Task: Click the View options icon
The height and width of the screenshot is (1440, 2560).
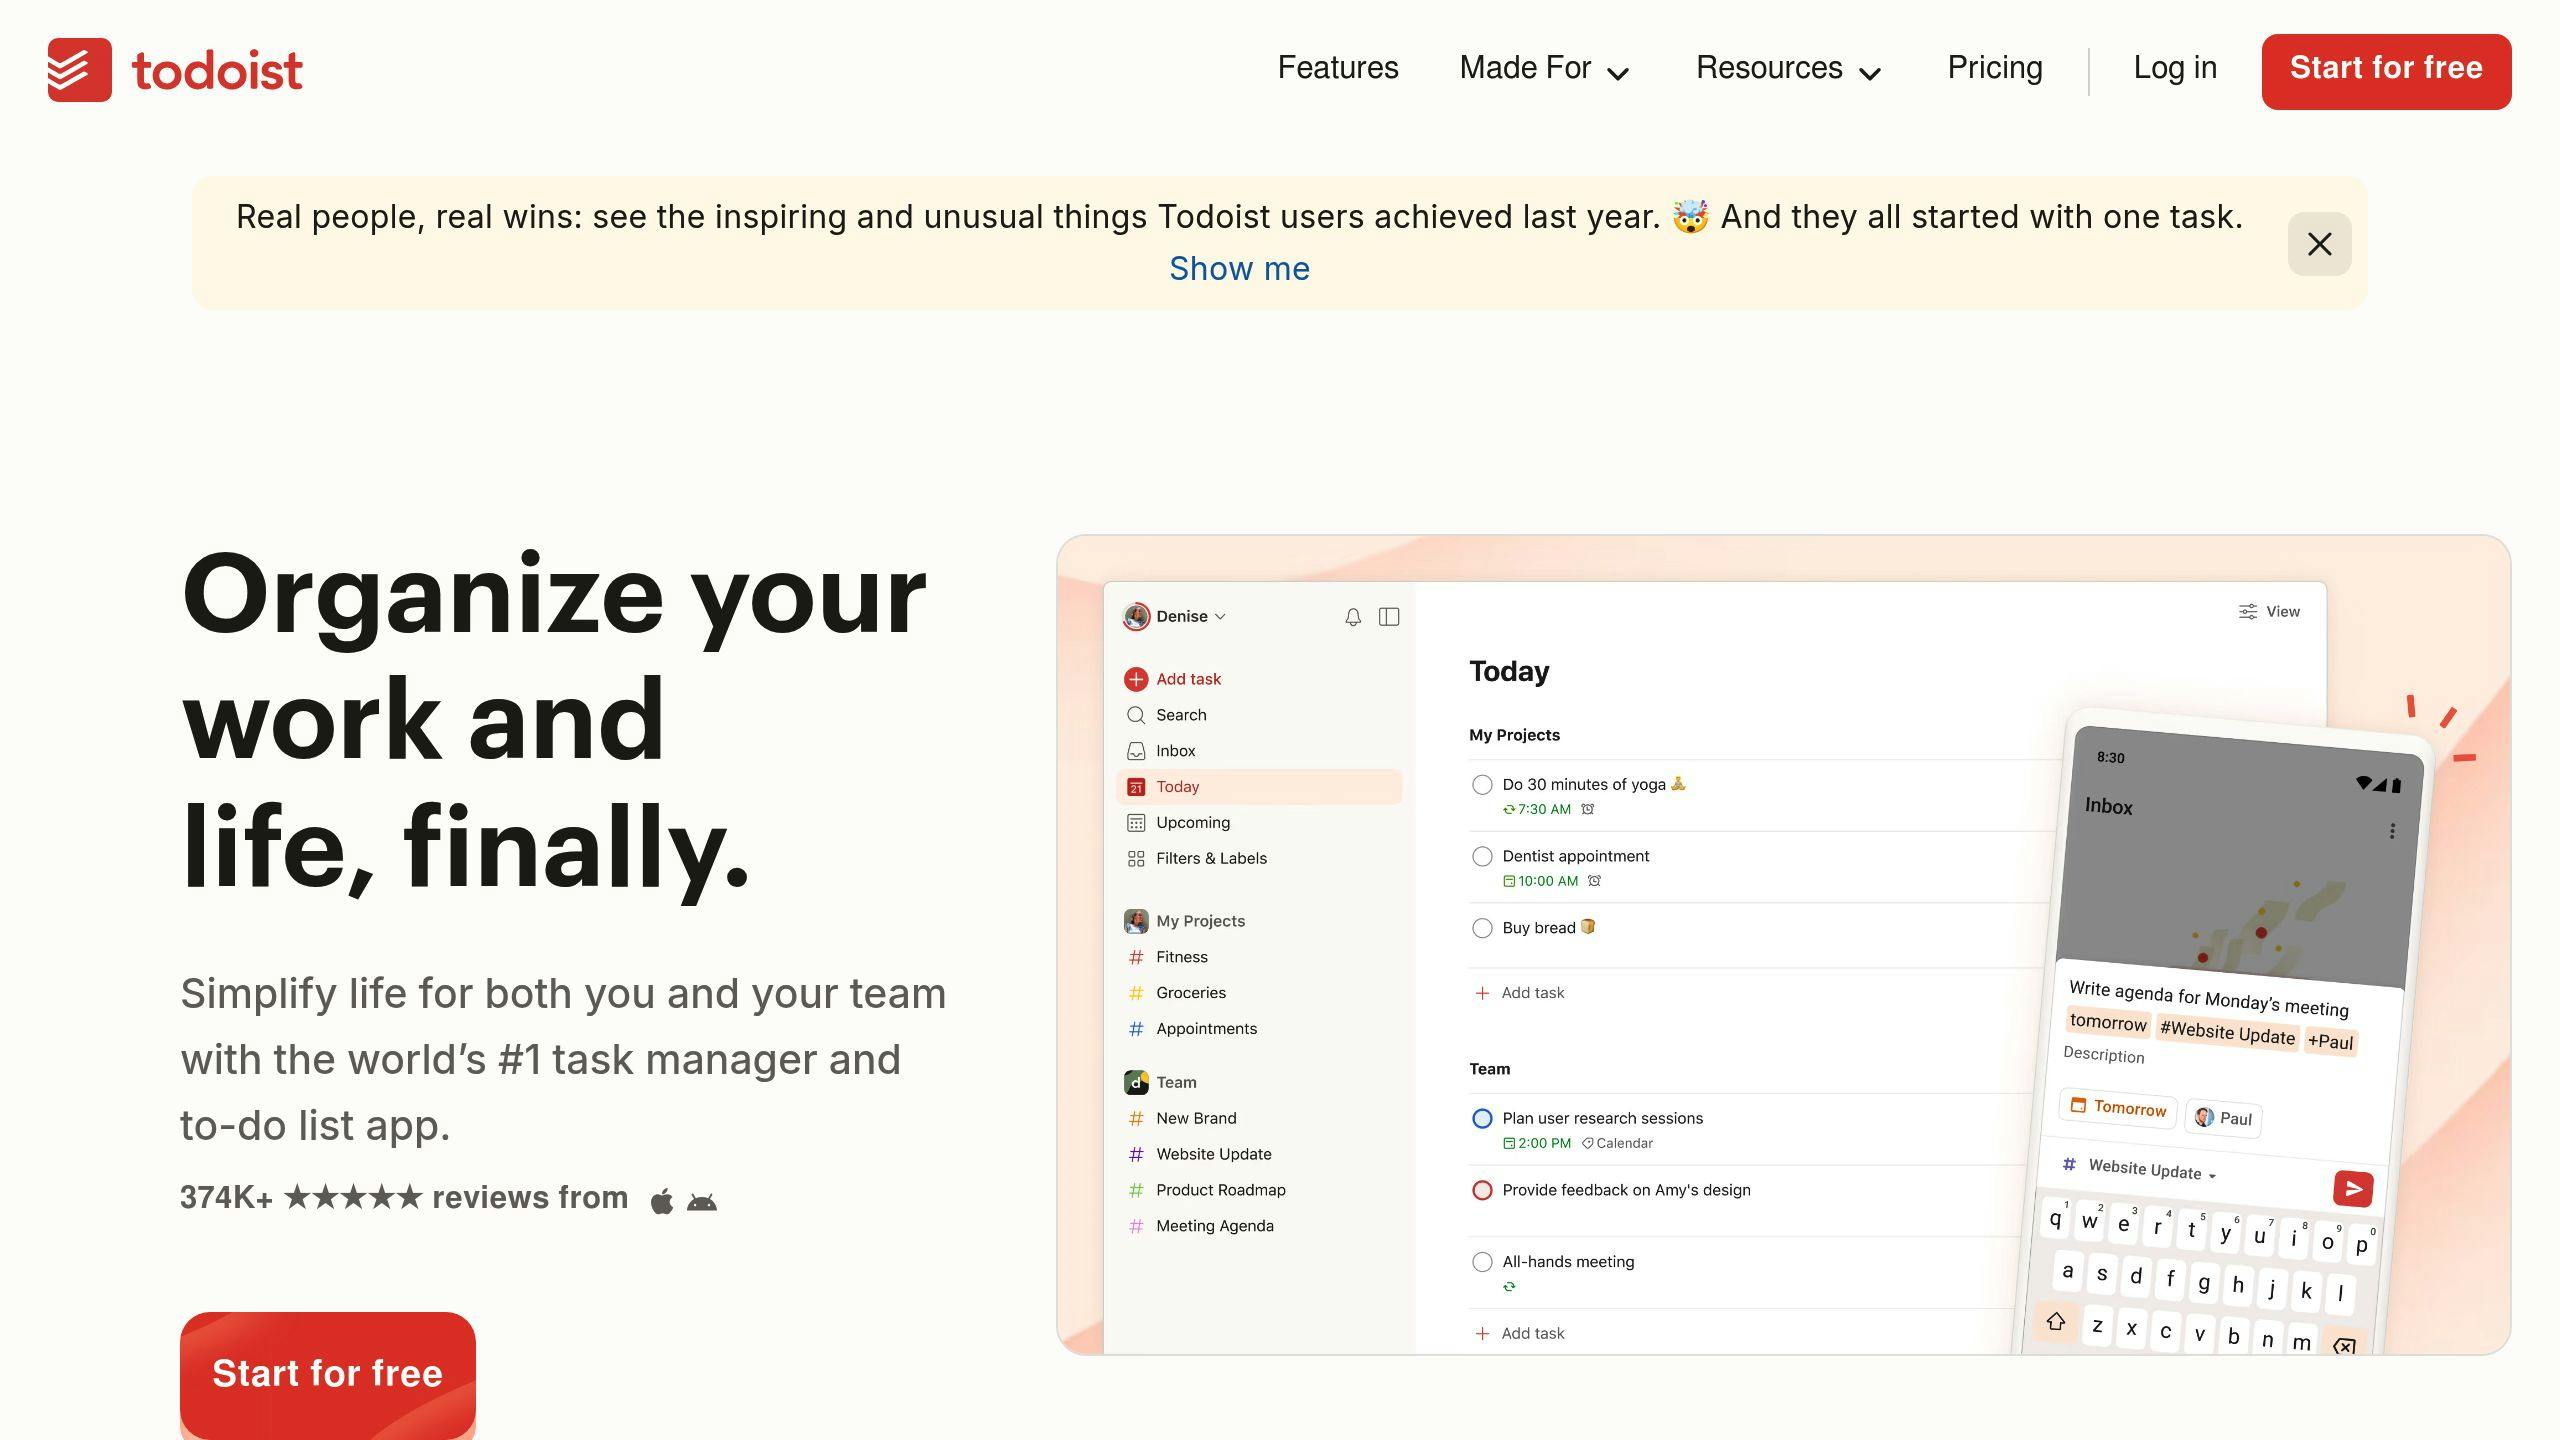Action: 2247,611
